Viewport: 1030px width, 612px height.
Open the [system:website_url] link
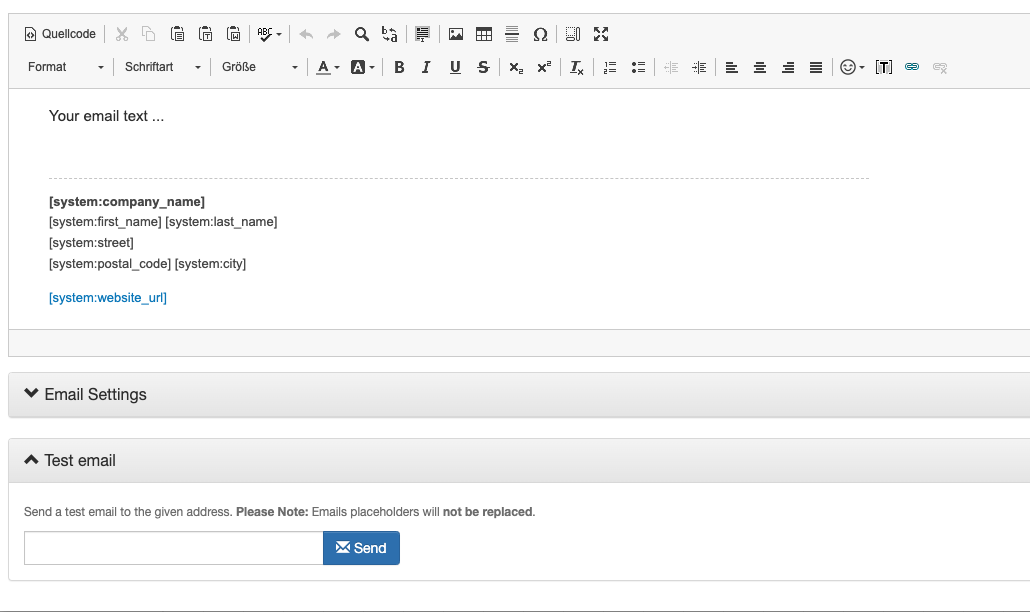pos(108,298)
